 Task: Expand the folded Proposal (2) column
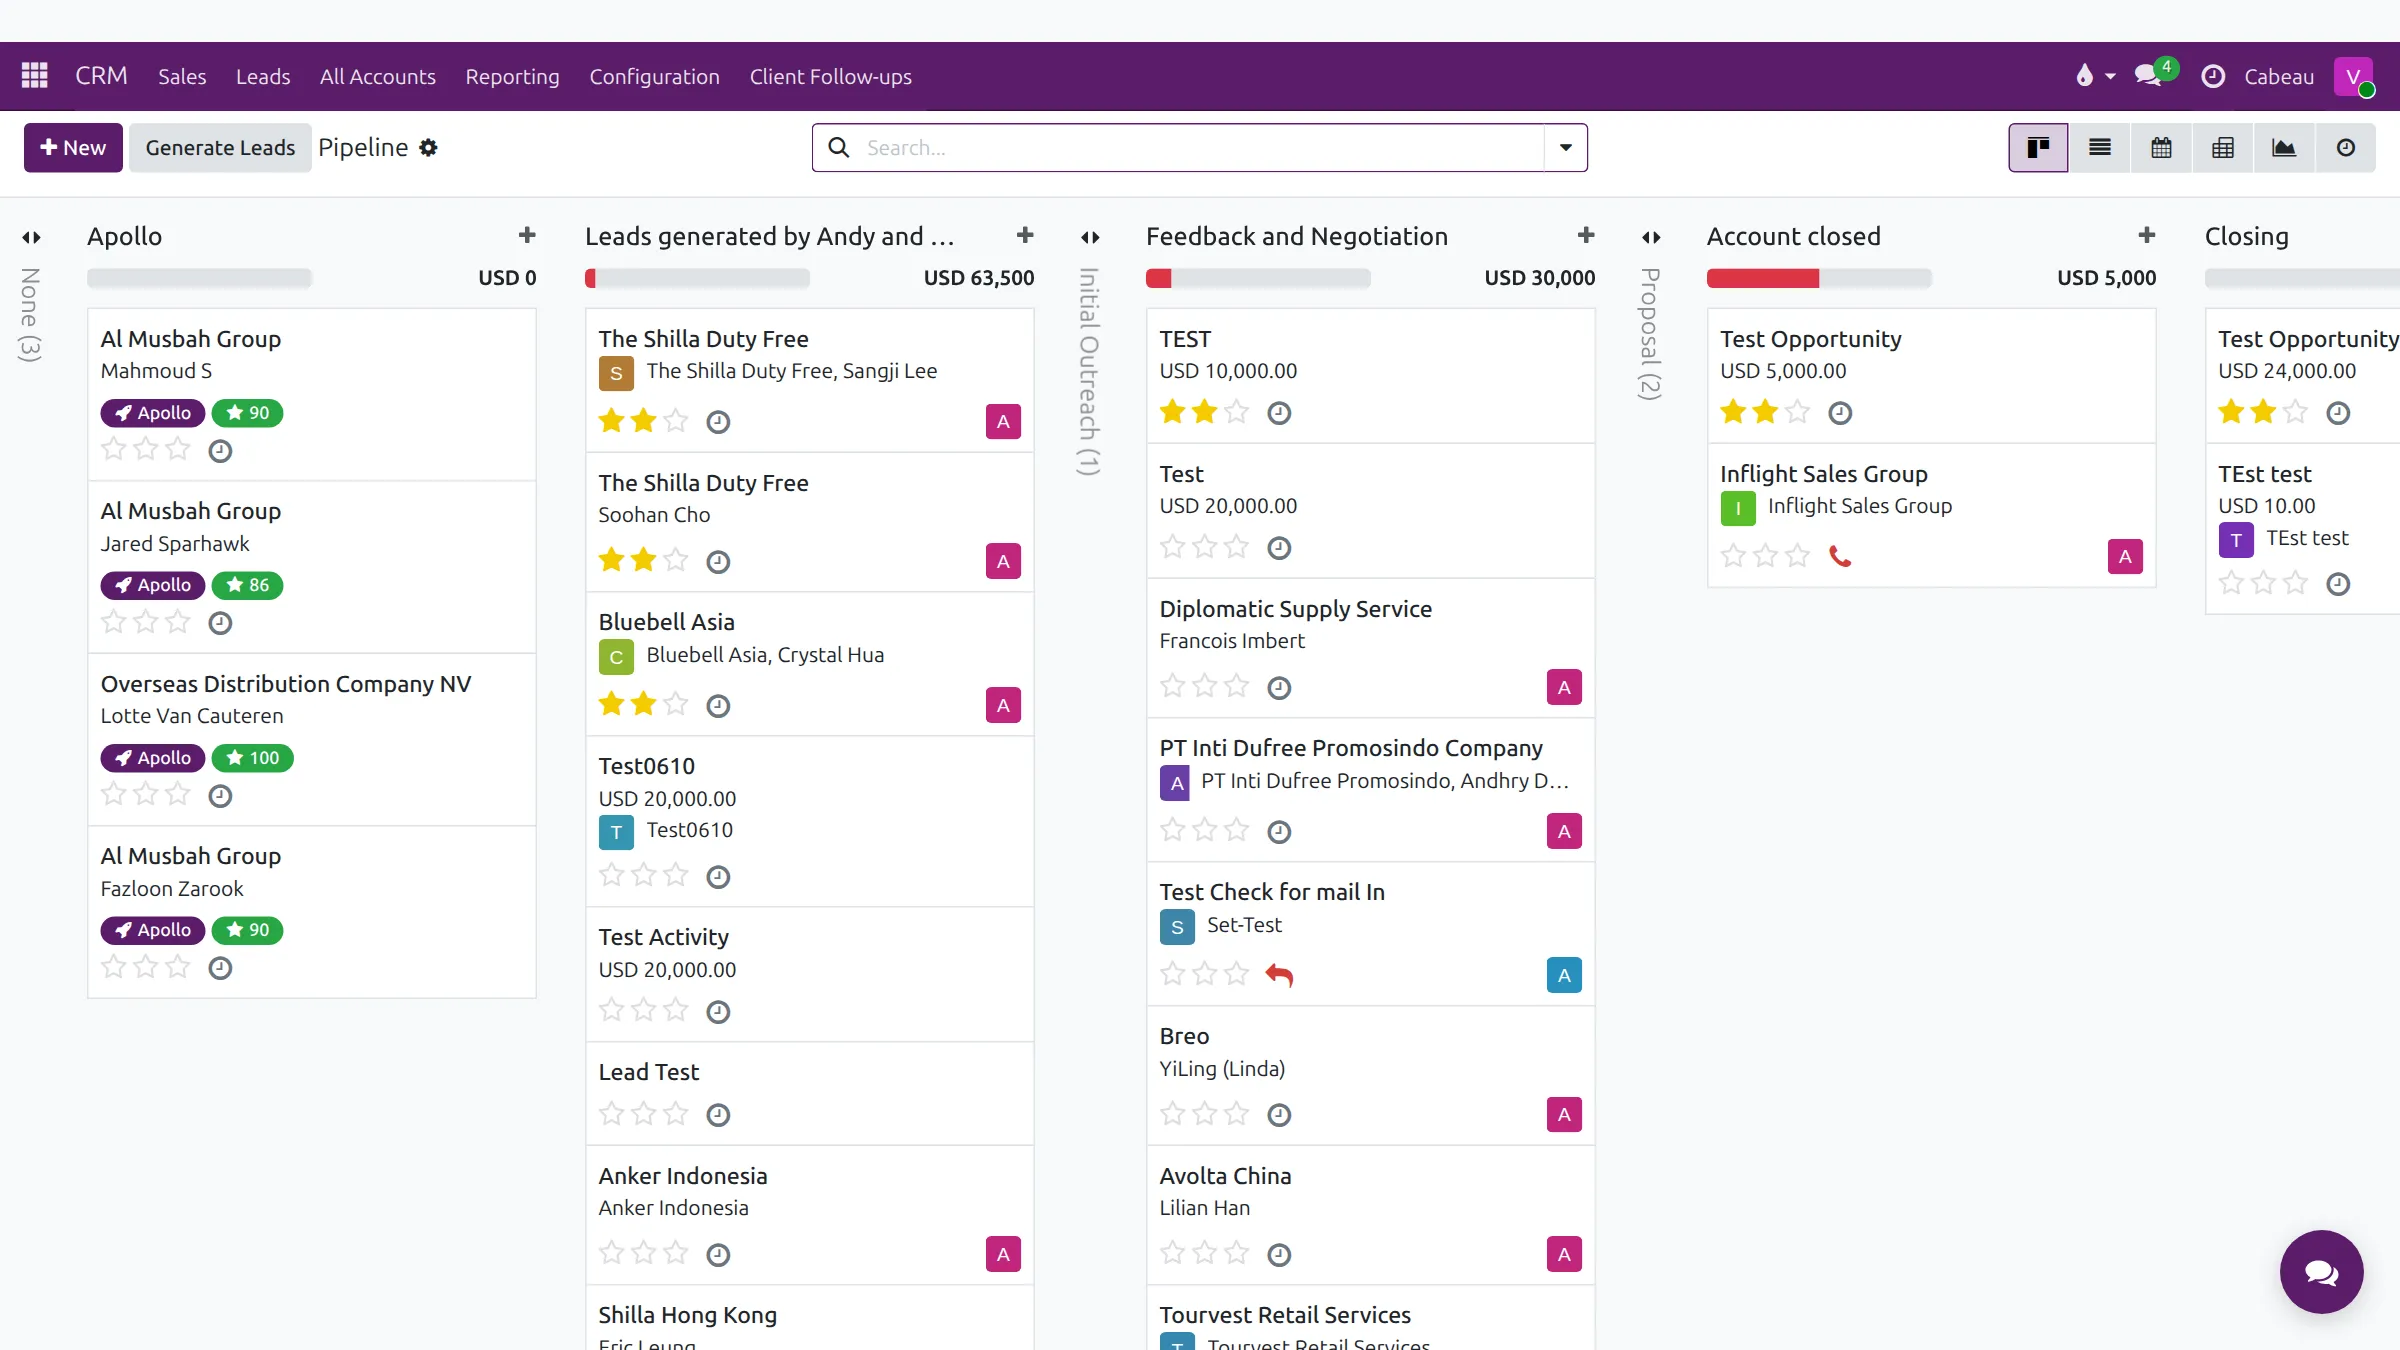(x=1651, y=238)
